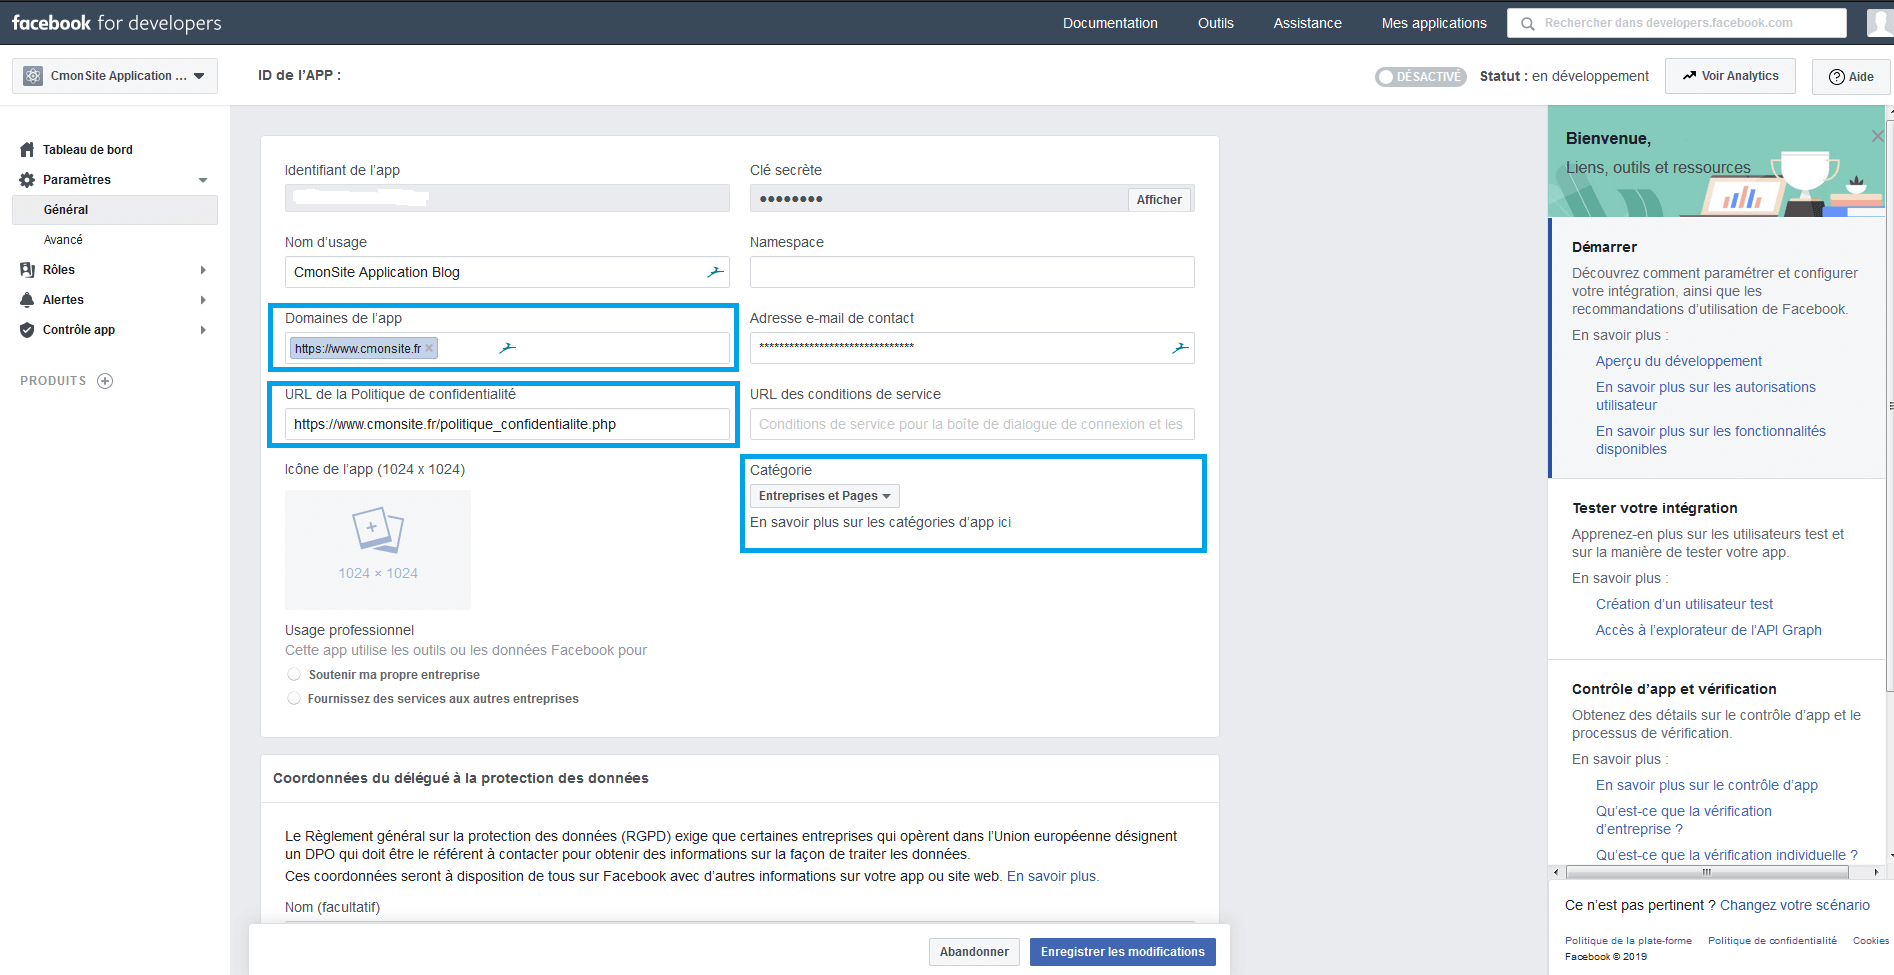1894x975 pixels.
Task: Click the horizontal scrollbar of the welcome panel
Action: [x=1707, y=872]
